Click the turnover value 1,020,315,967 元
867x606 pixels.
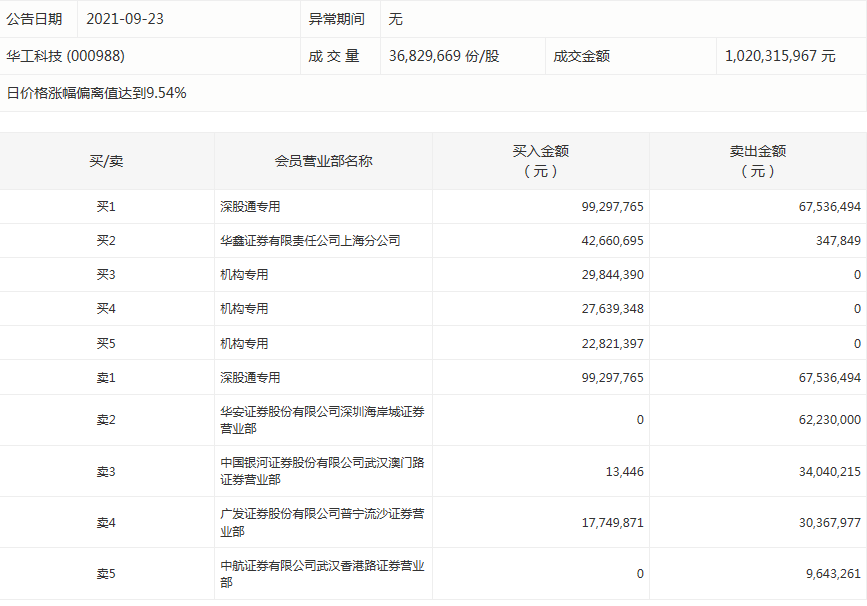point(780,56)
